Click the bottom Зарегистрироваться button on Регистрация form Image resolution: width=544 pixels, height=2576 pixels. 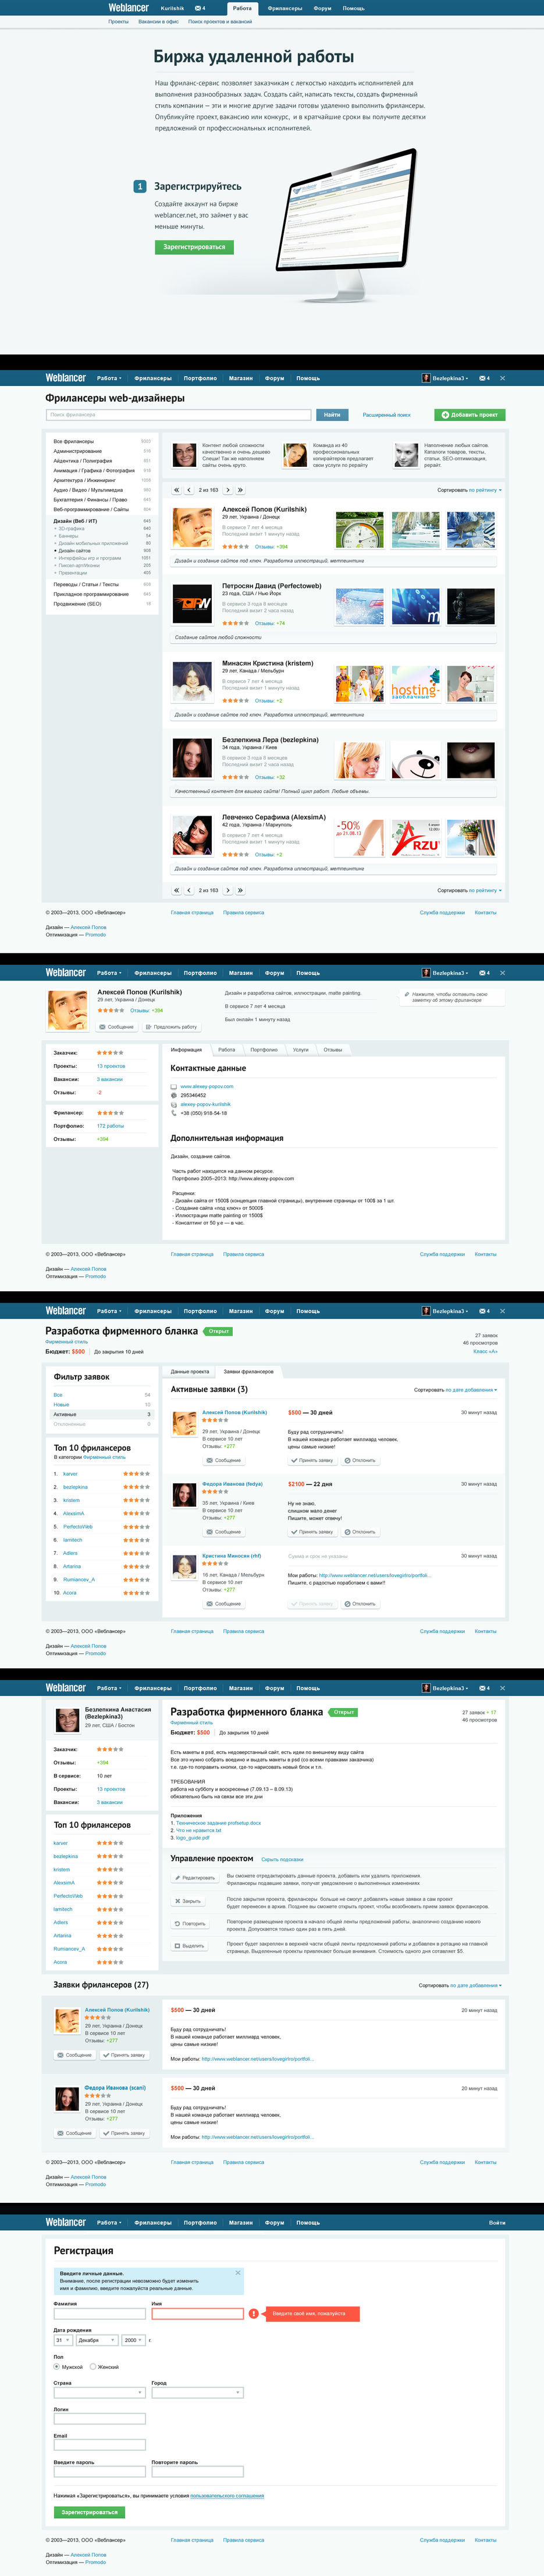coord(89,2512)
